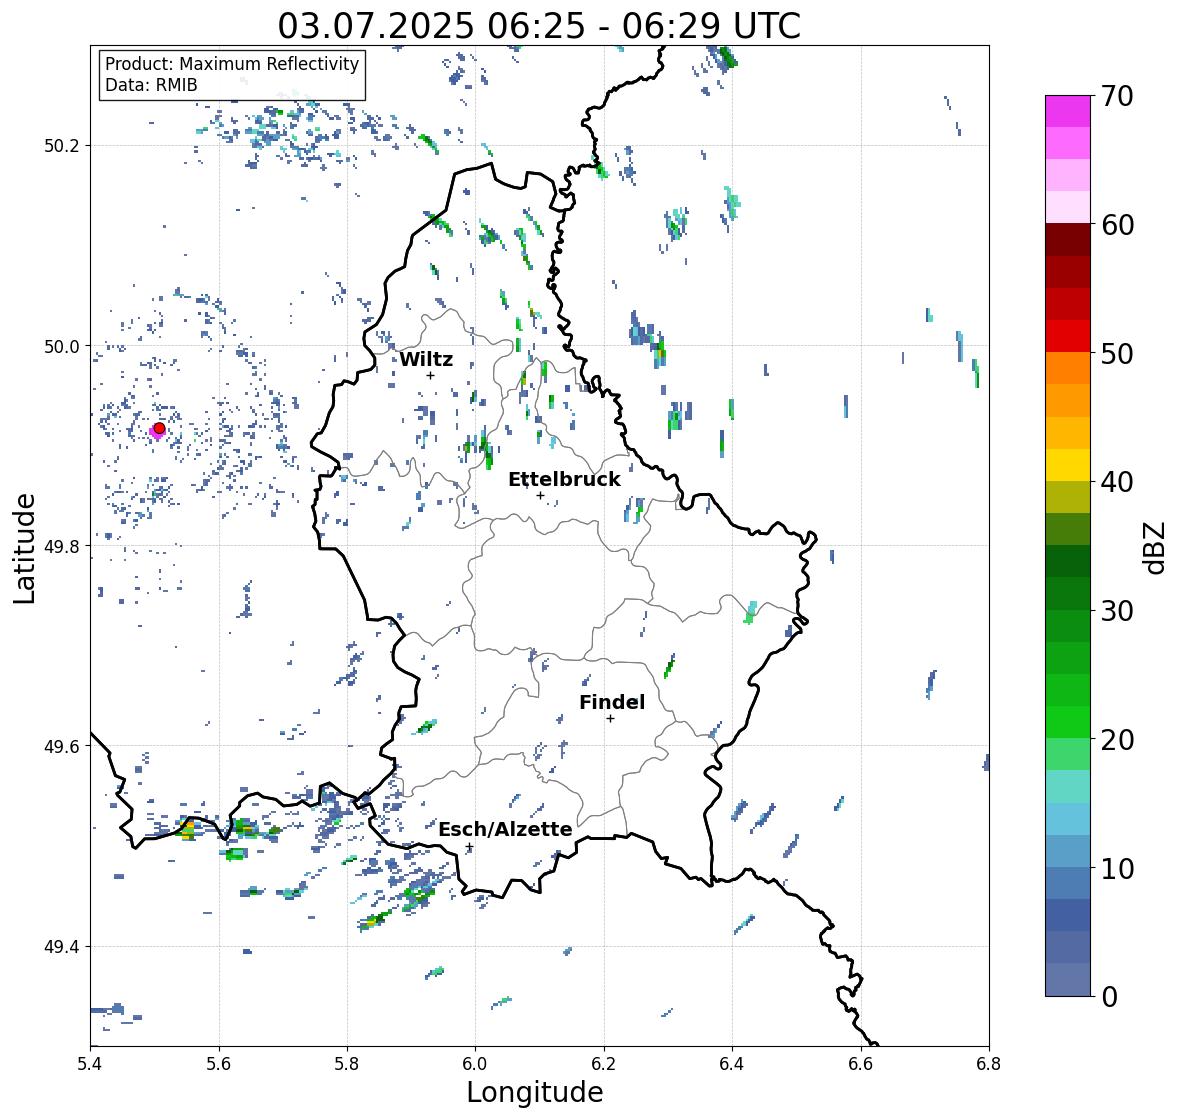Click the latitude tick label 49.8

click(x=62, y=546)
